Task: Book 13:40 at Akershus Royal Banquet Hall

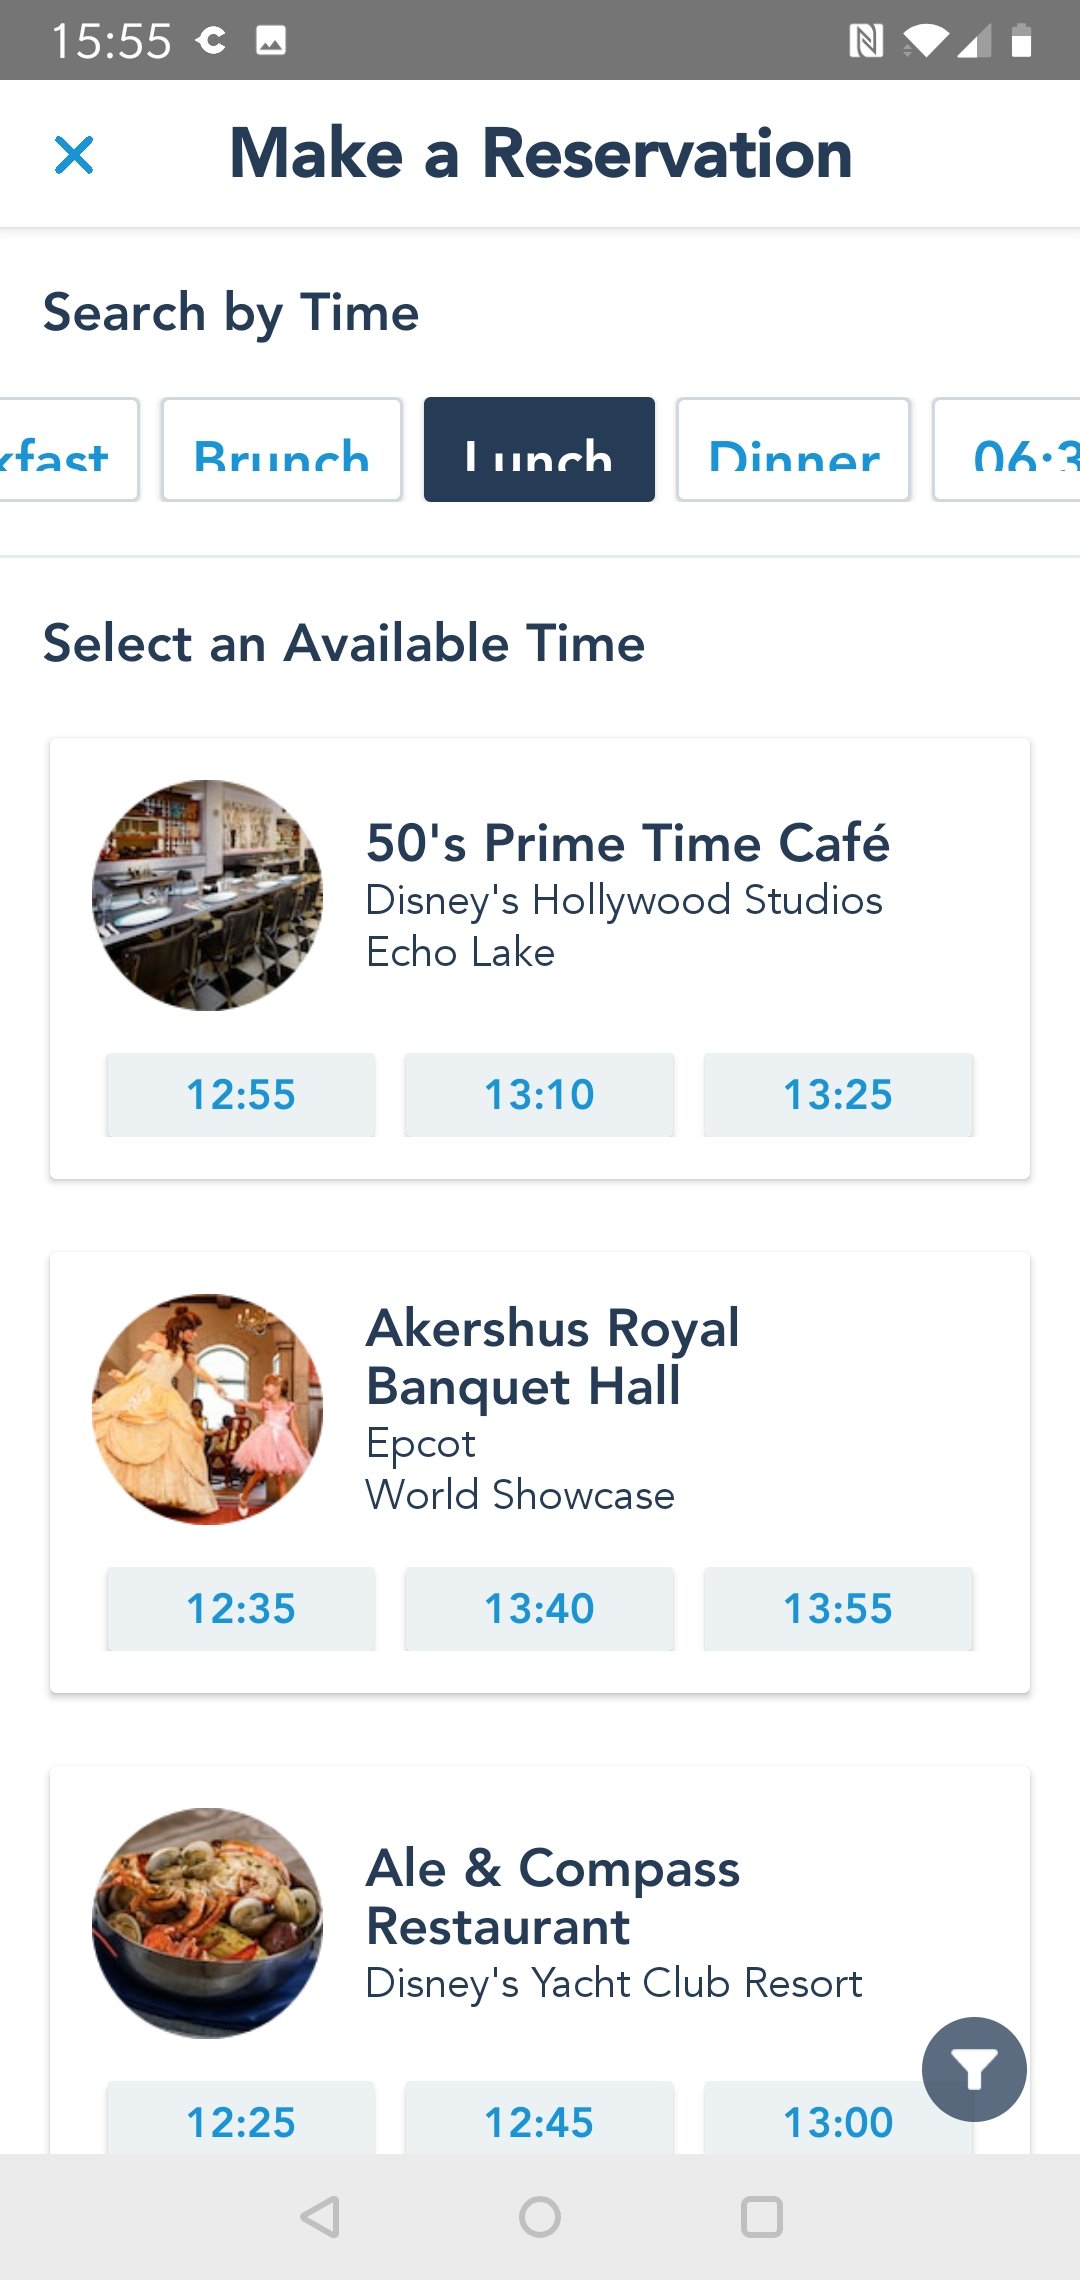Action: [539, 1609]
